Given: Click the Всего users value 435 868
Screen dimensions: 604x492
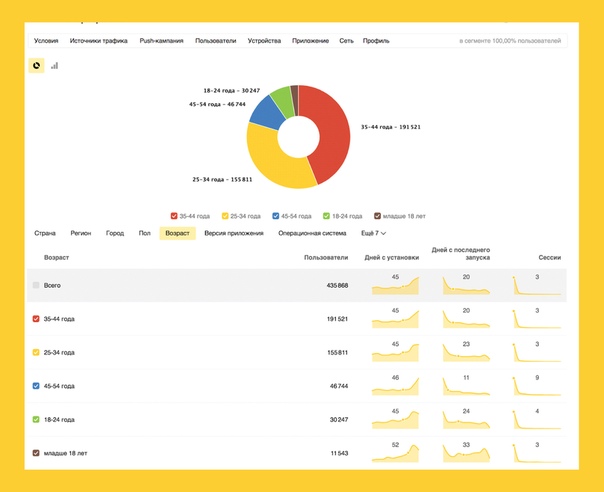Looking at the screenshot, I should (337, 285).
